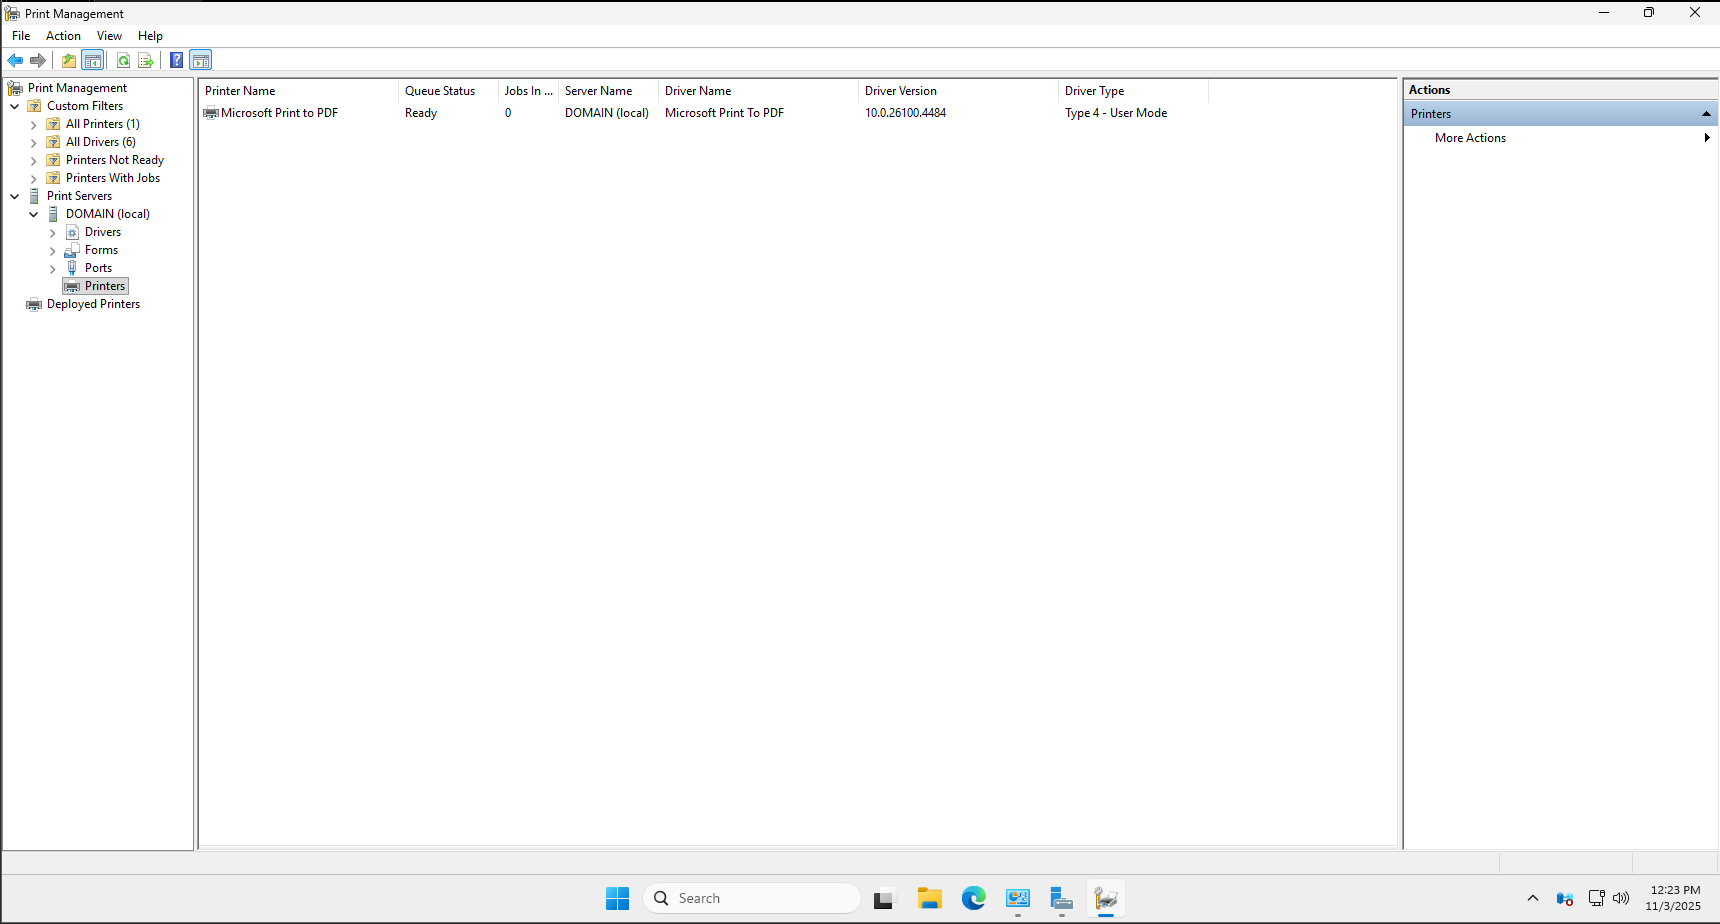Open the Action menu

(63, 36)
